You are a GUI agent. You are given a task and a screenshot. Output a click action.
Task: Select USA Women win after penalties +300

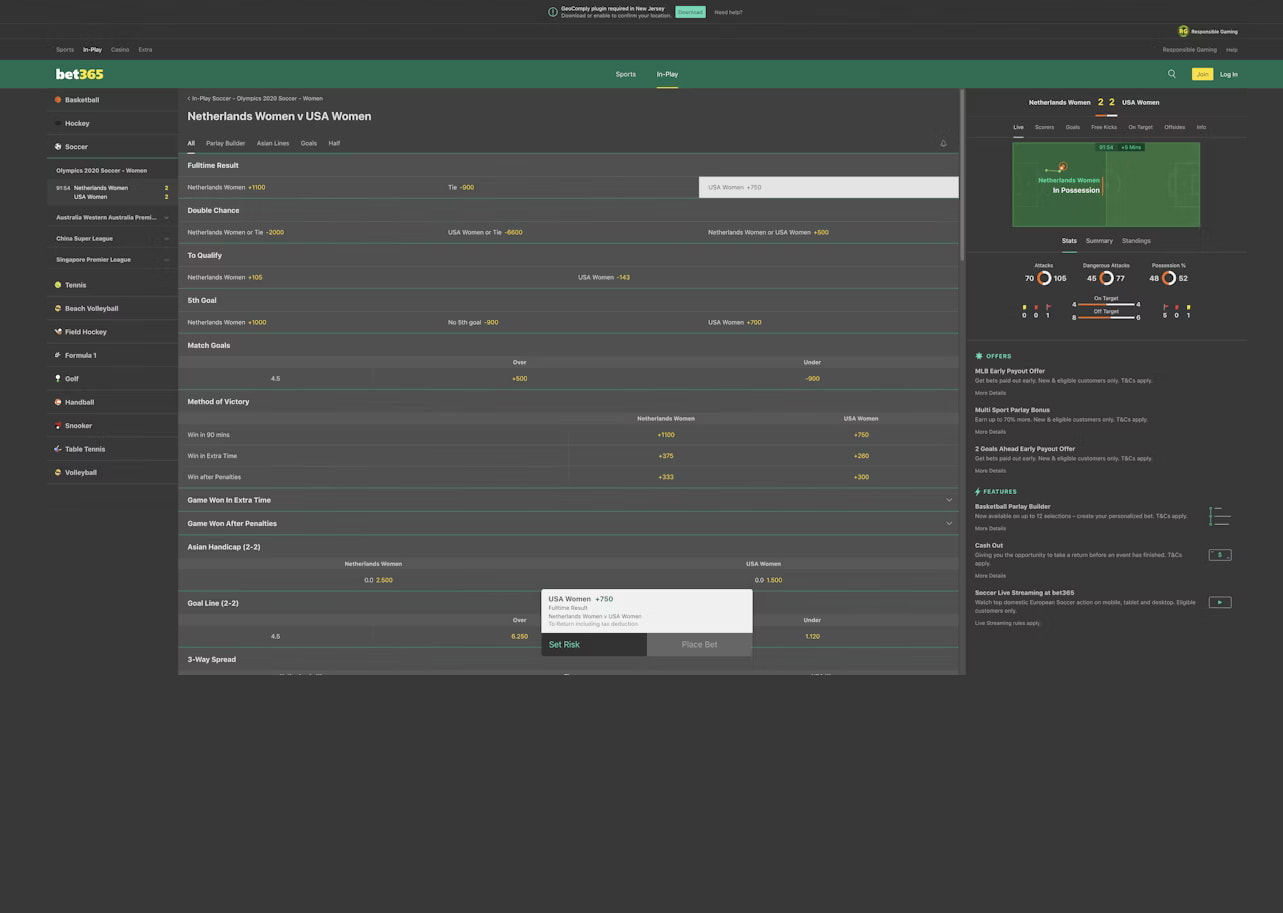861,477
